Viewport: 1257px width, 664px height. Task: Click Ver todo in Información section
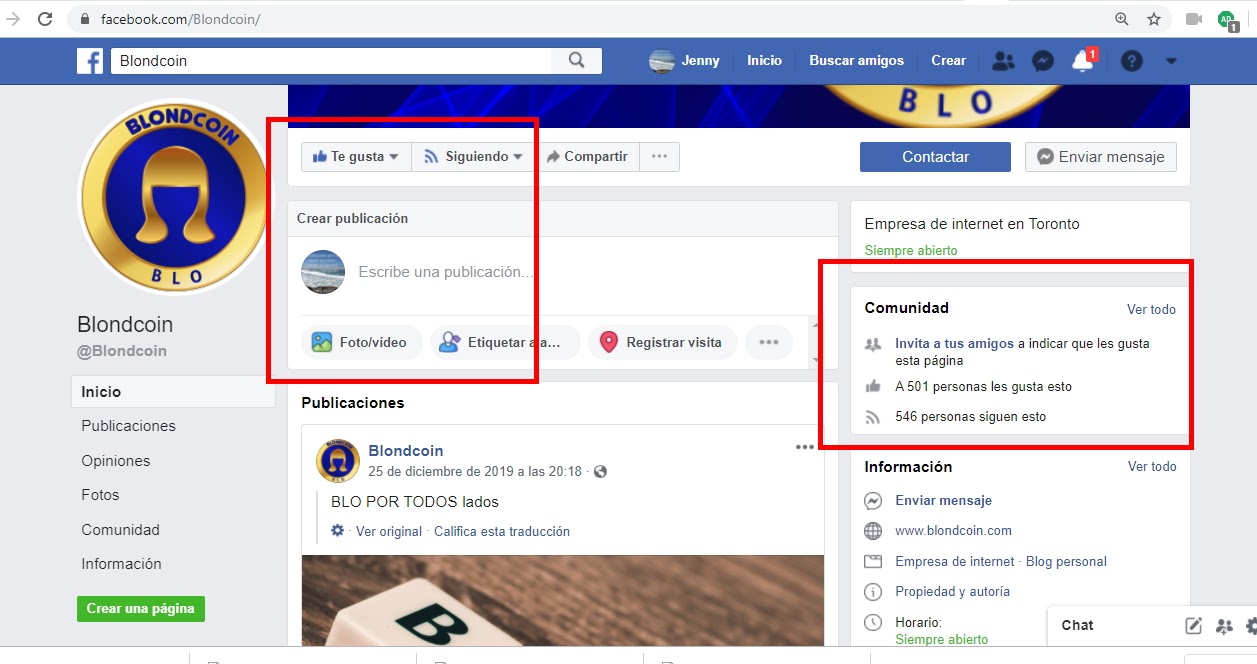pyautogui.click(x=1152, y=467)
